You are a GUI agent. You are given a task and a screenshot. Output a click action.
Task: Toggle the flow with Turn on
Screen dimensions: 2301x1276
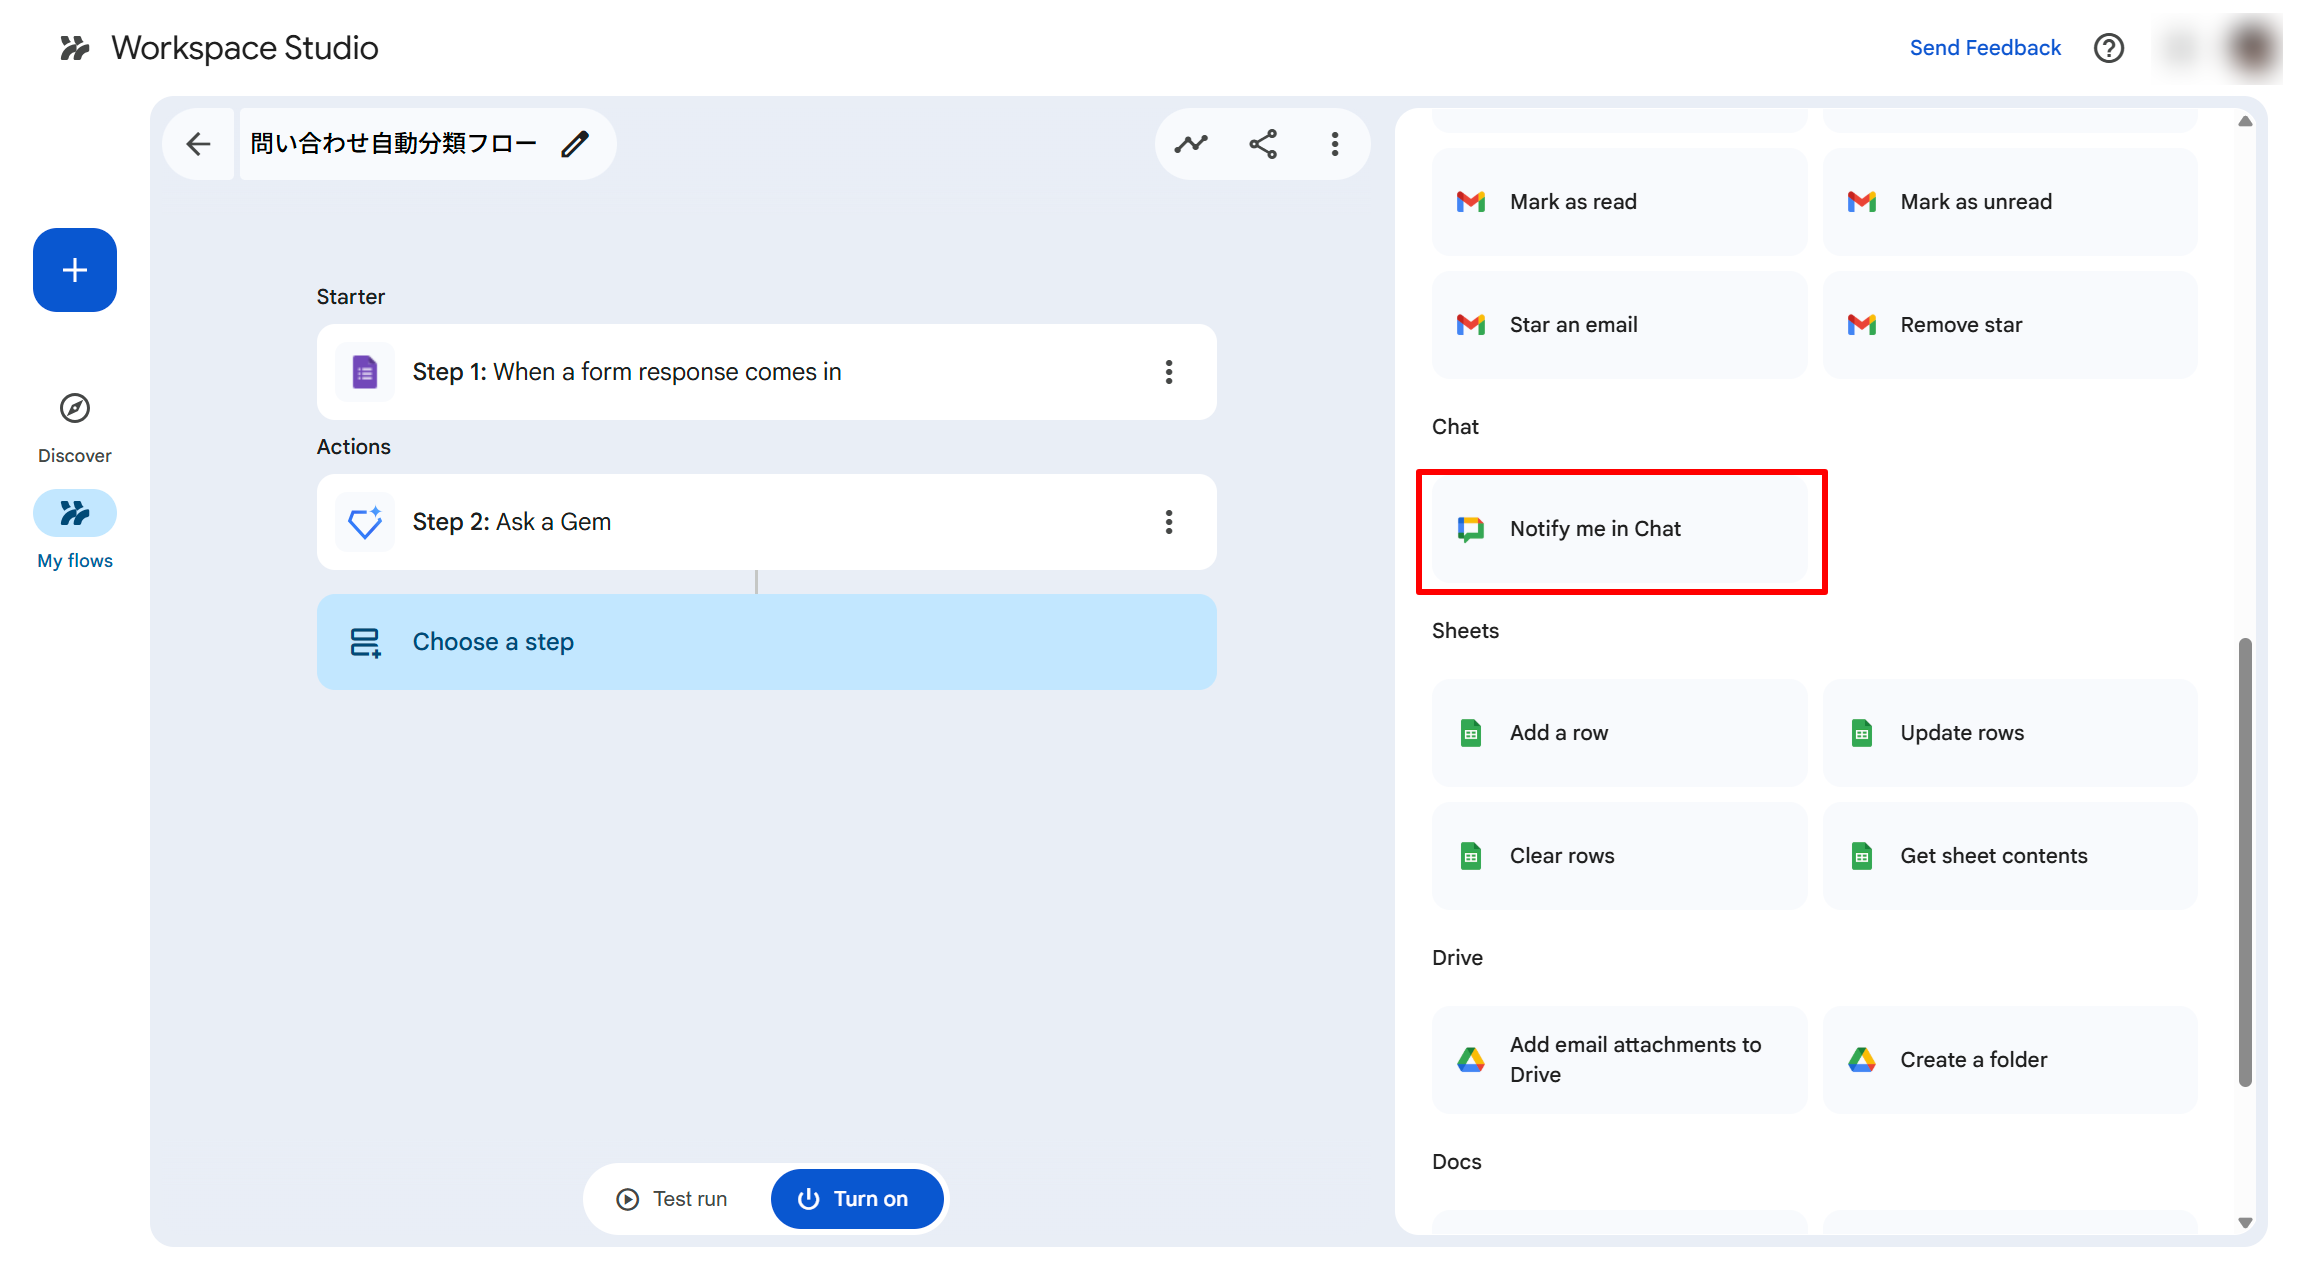pos(856,1198)
